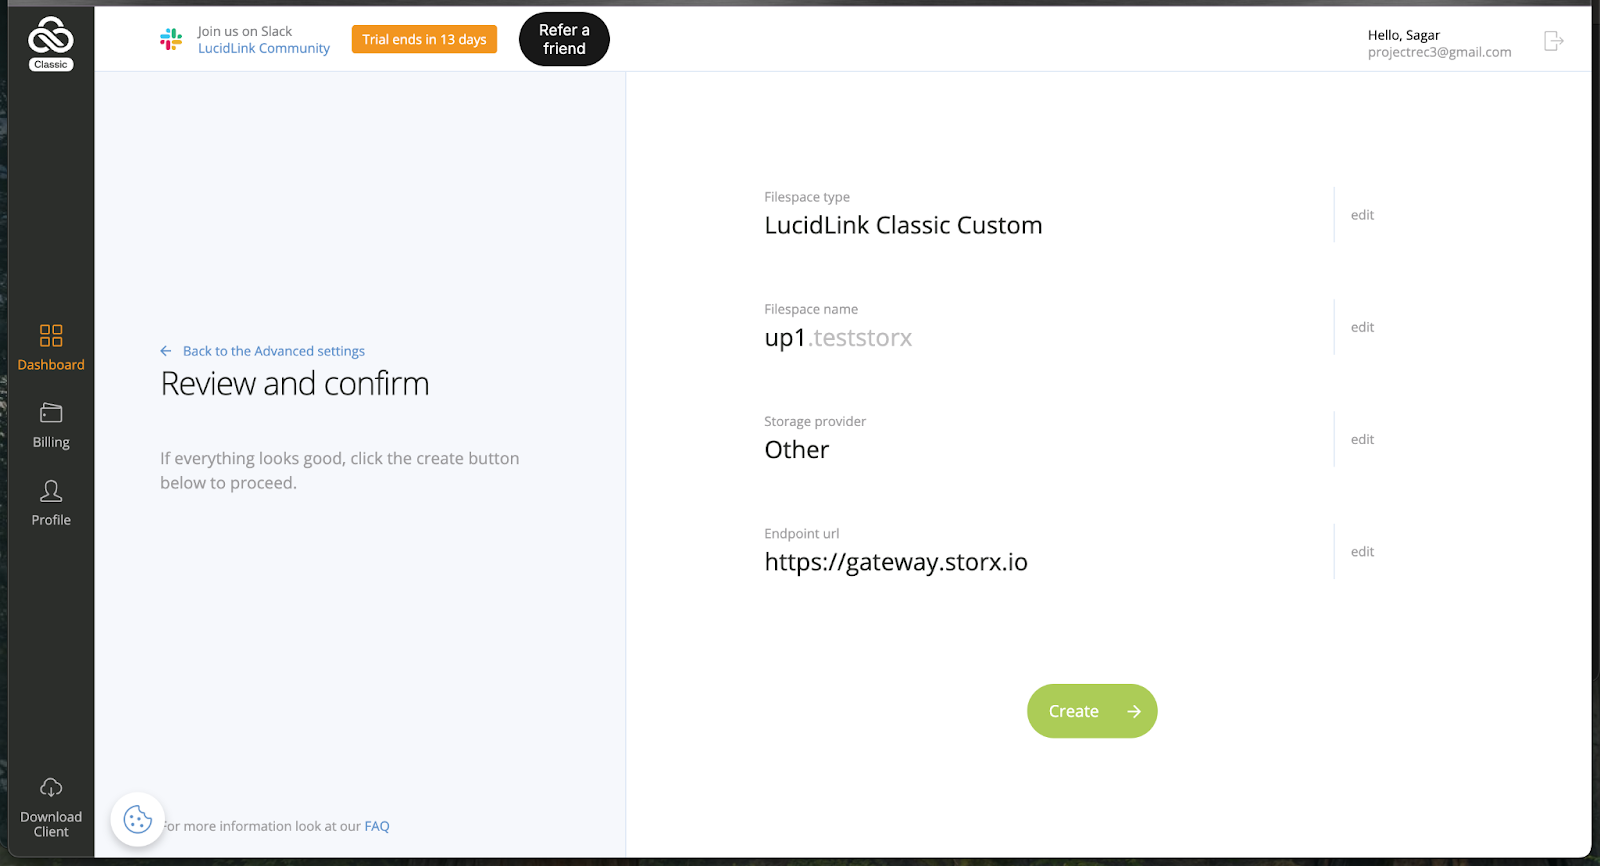Viewport: 1600px width, 866px height.
Task: Open cookie preferences icon
Action: (x=138, y=820)
